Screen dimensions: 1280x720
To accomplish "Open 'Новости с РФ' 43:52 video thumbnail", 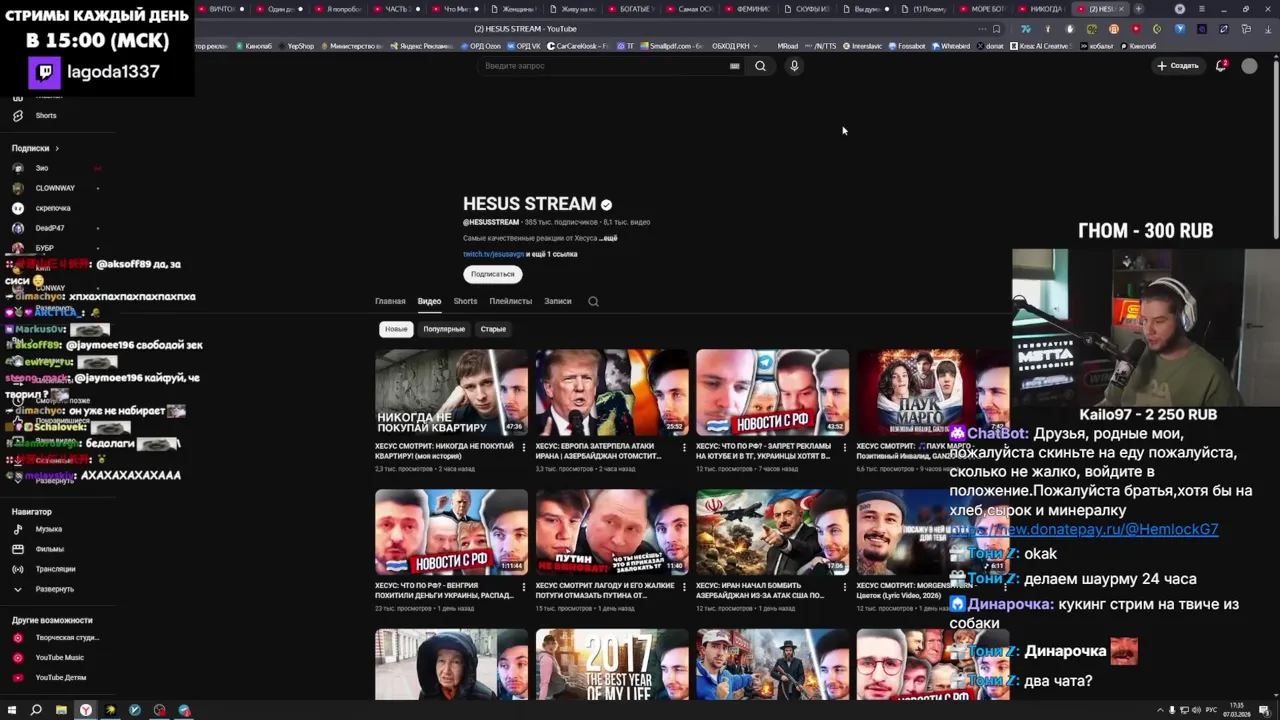I will [772, 392].
